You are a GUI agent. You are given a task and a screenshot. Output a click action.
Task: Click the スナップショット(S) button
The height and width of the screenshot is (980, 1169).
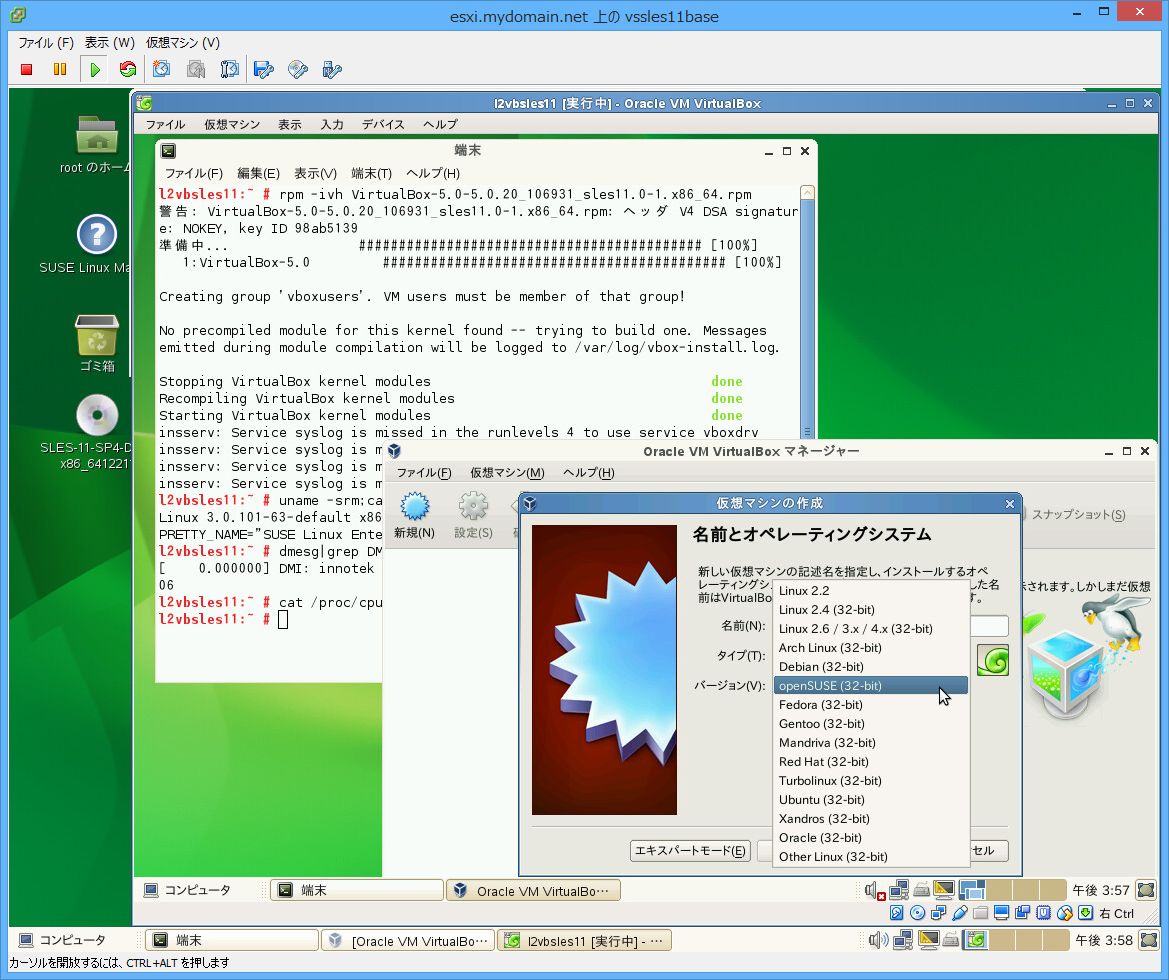[1078, 515]
